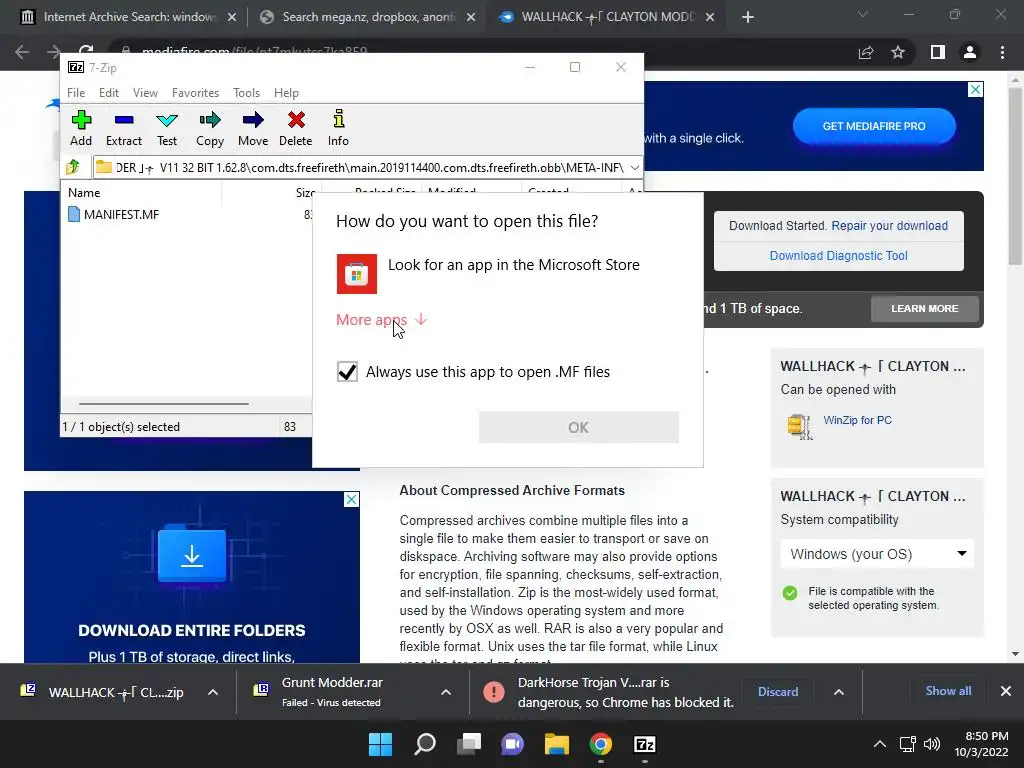Share this page icon in Chrome
The height and width of the screenshot is (768, 1024).
[866, 52]
